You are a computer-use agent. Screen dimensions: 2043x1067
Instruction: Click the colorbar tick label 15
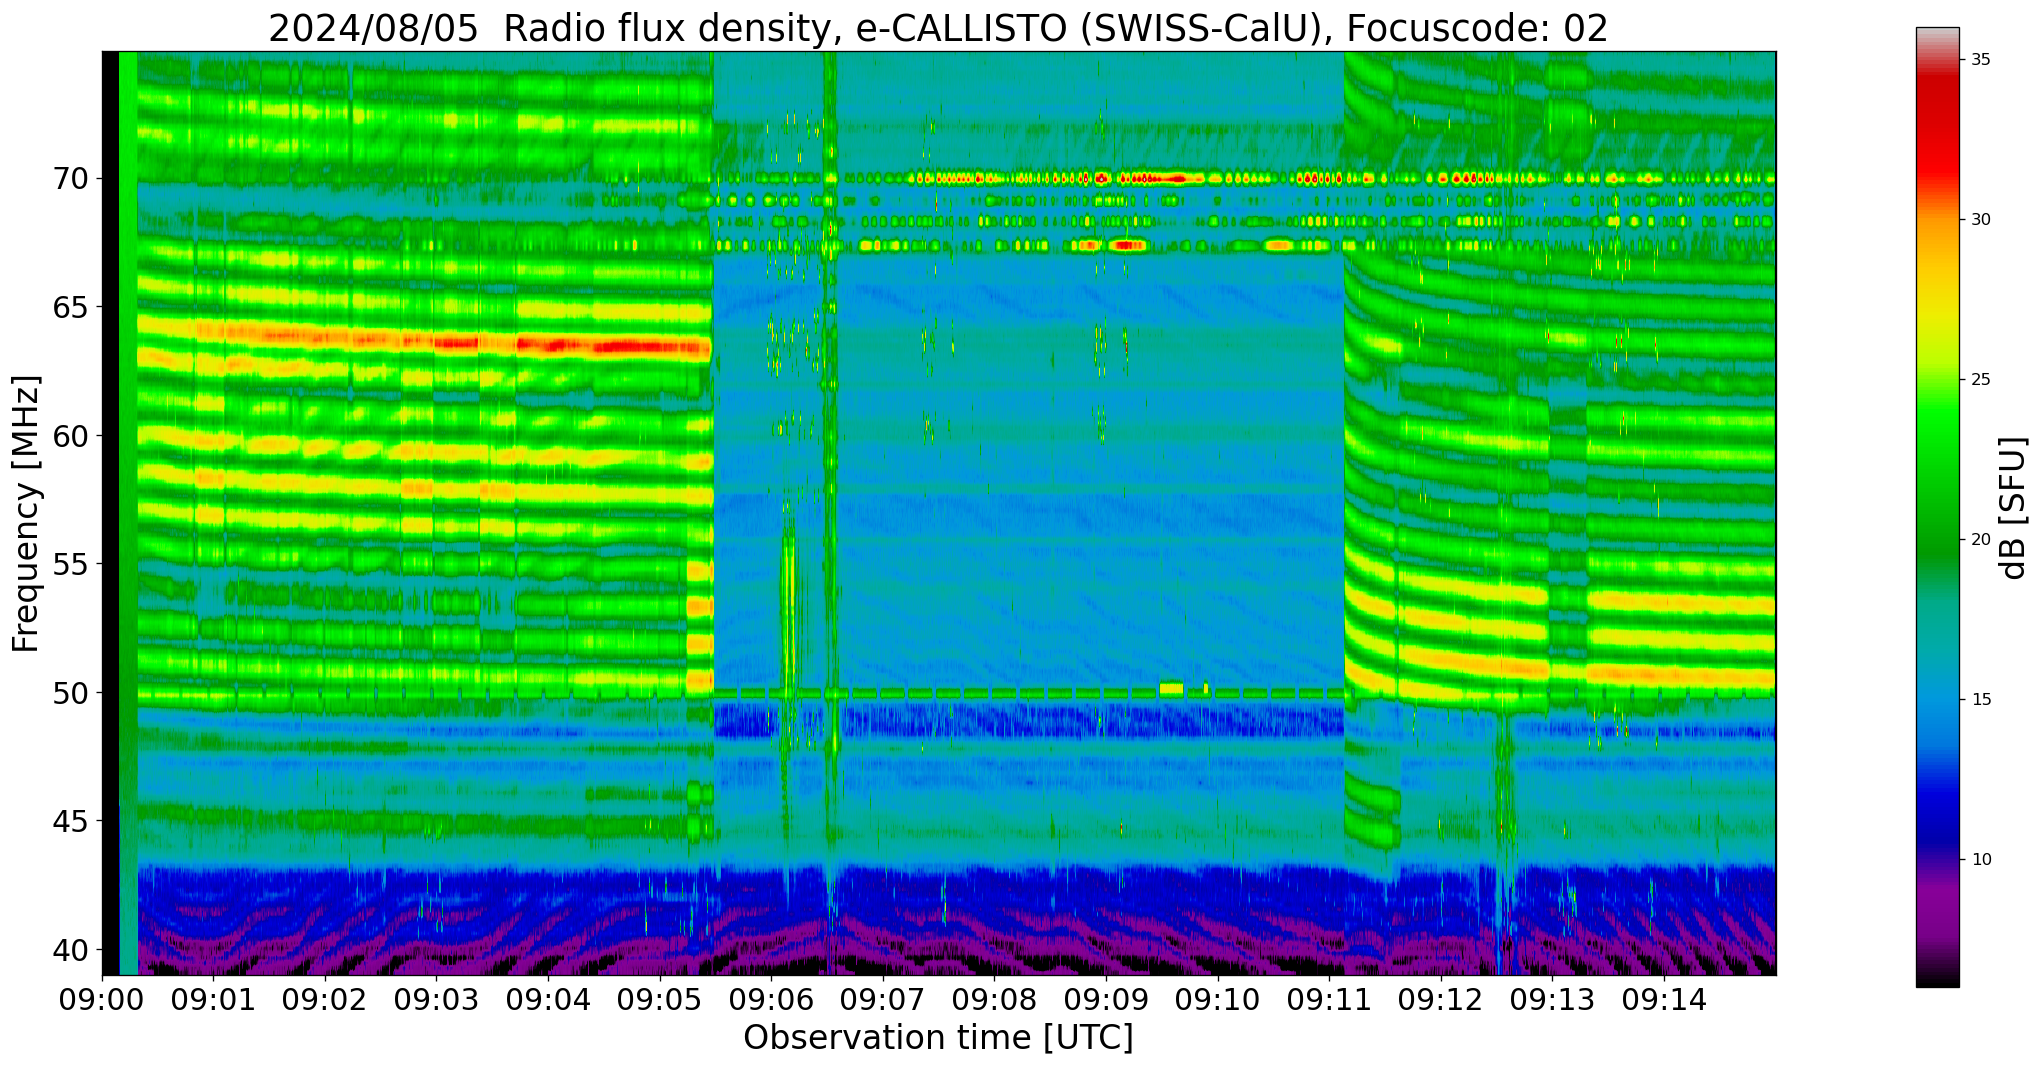1980,699
